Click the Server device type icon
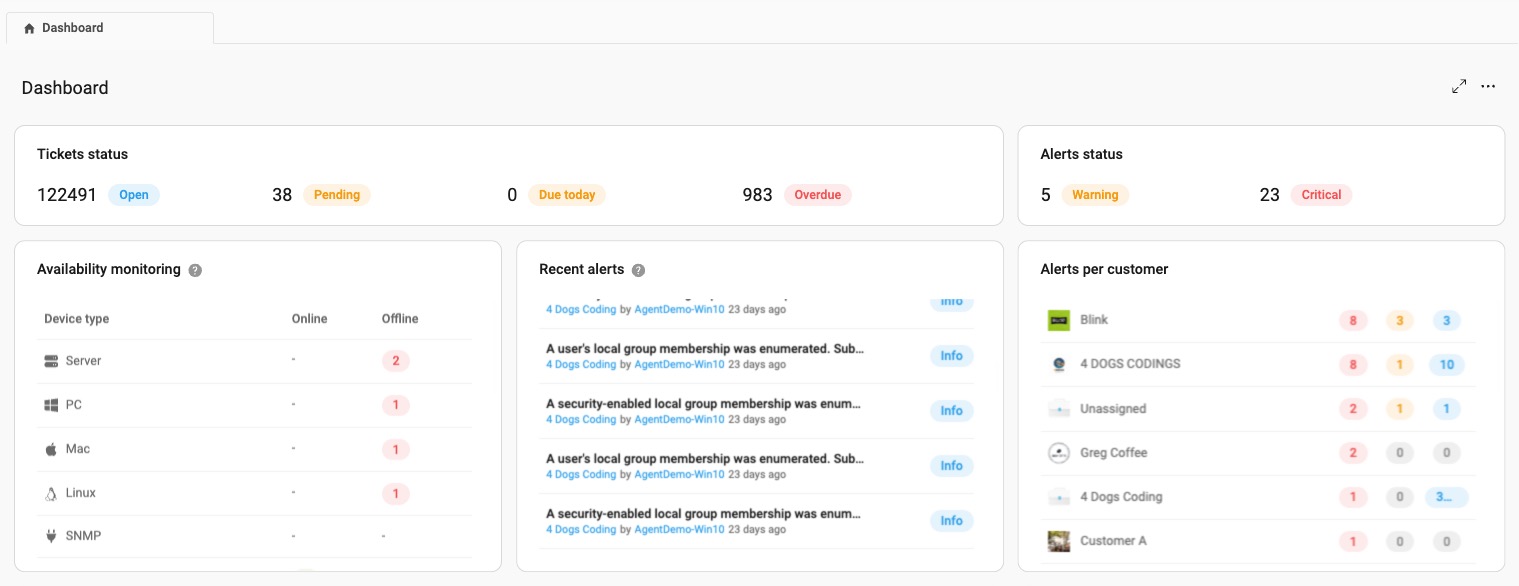 (x=51, y=361)
